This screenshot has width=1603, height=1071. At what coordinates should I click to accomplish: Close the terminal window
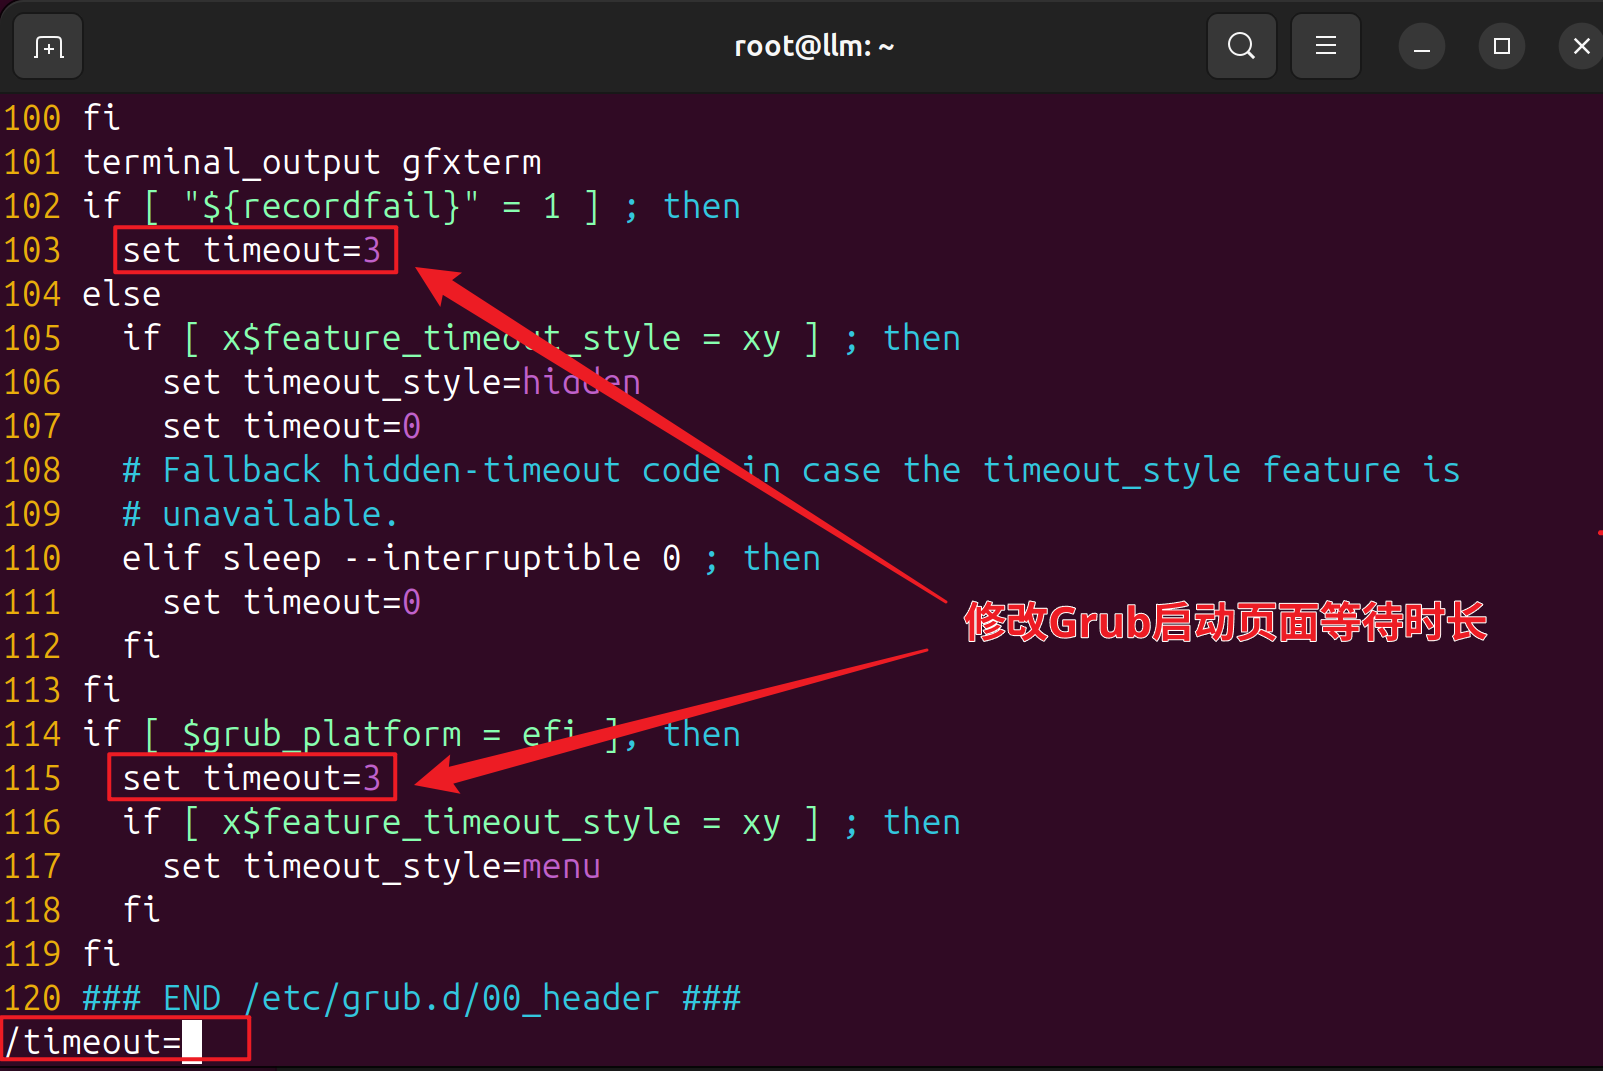tap(1581, 46)
